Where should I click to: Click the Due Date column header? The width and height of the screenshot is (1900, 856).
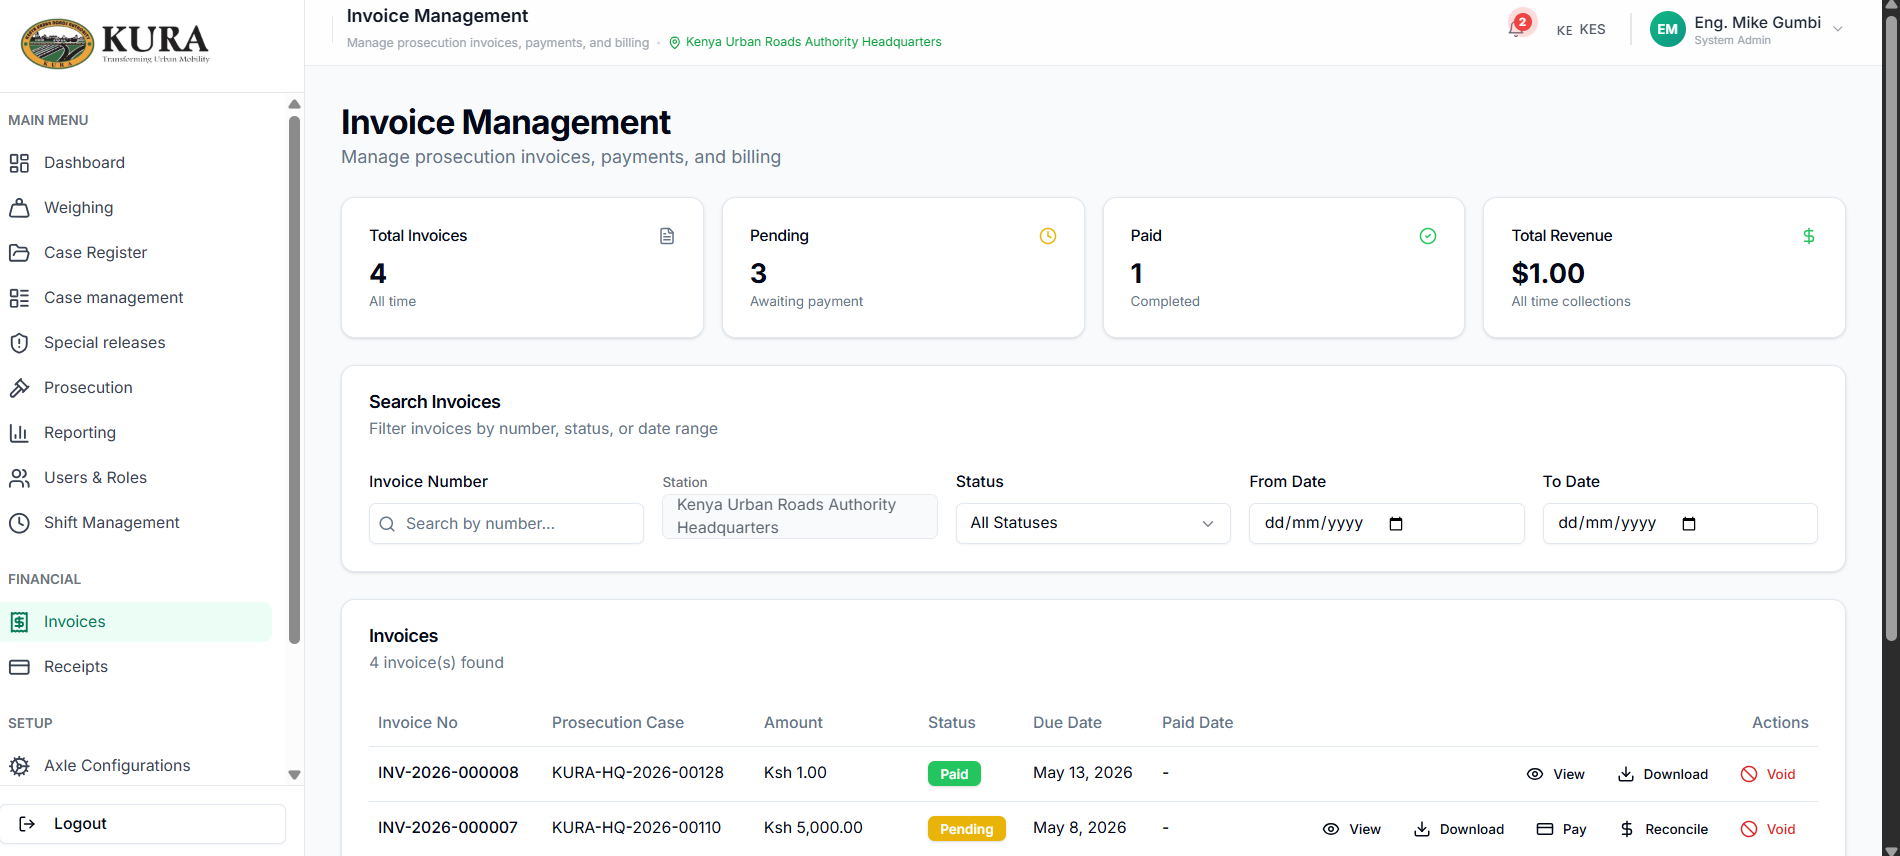point(1067,723)
